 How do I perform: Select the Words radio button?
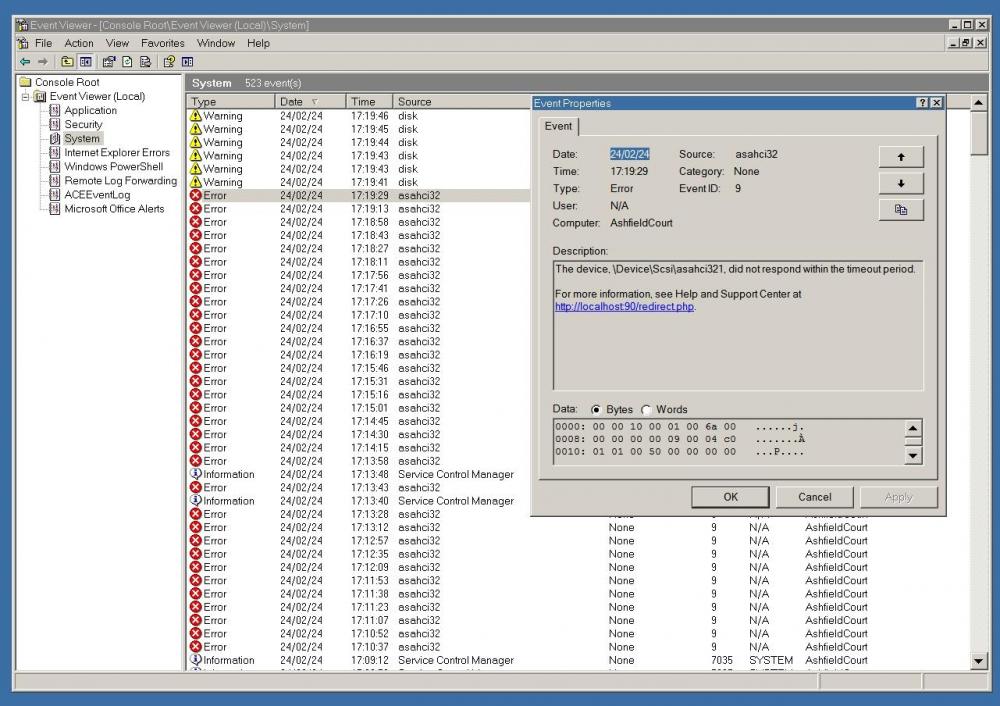[x=646, y=410]
